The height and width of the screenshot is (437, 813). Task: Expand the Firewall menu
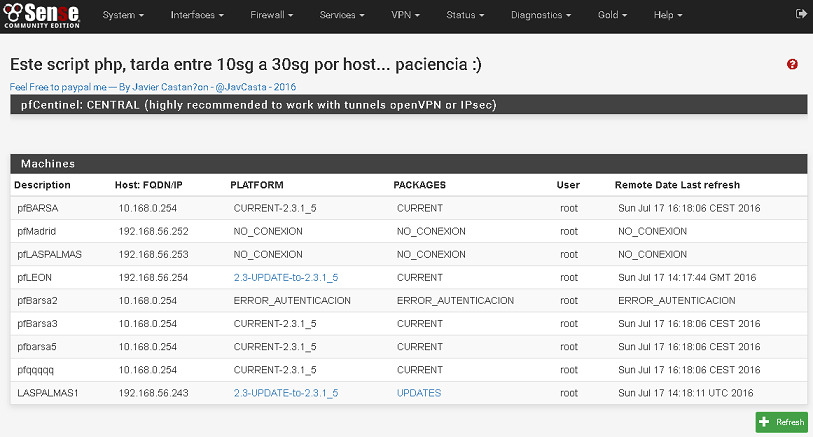tap(272, 15)
